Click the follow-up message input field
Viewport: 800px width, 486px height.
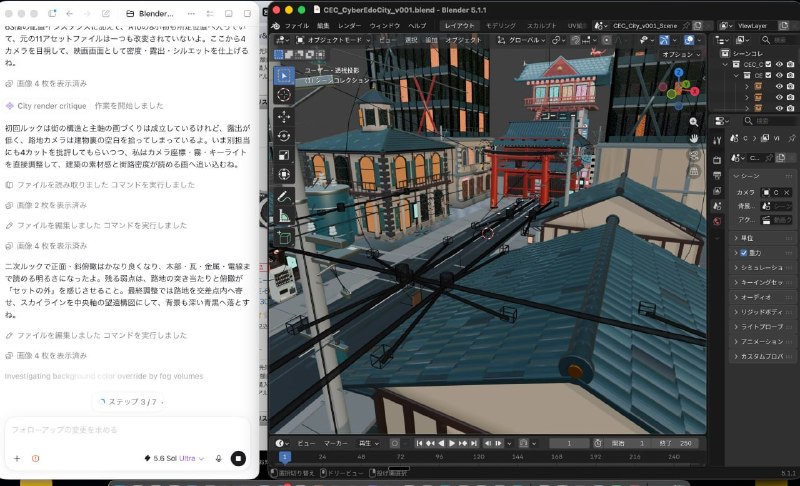click(x=127, y=430)
